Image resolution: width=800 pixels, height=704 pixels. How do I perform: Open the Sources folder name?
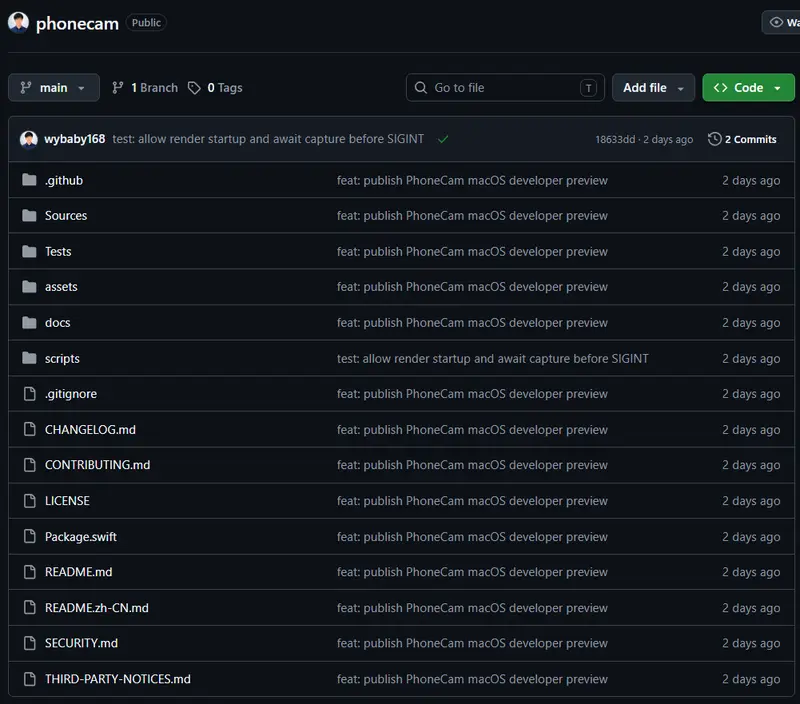tap(66, 216)
